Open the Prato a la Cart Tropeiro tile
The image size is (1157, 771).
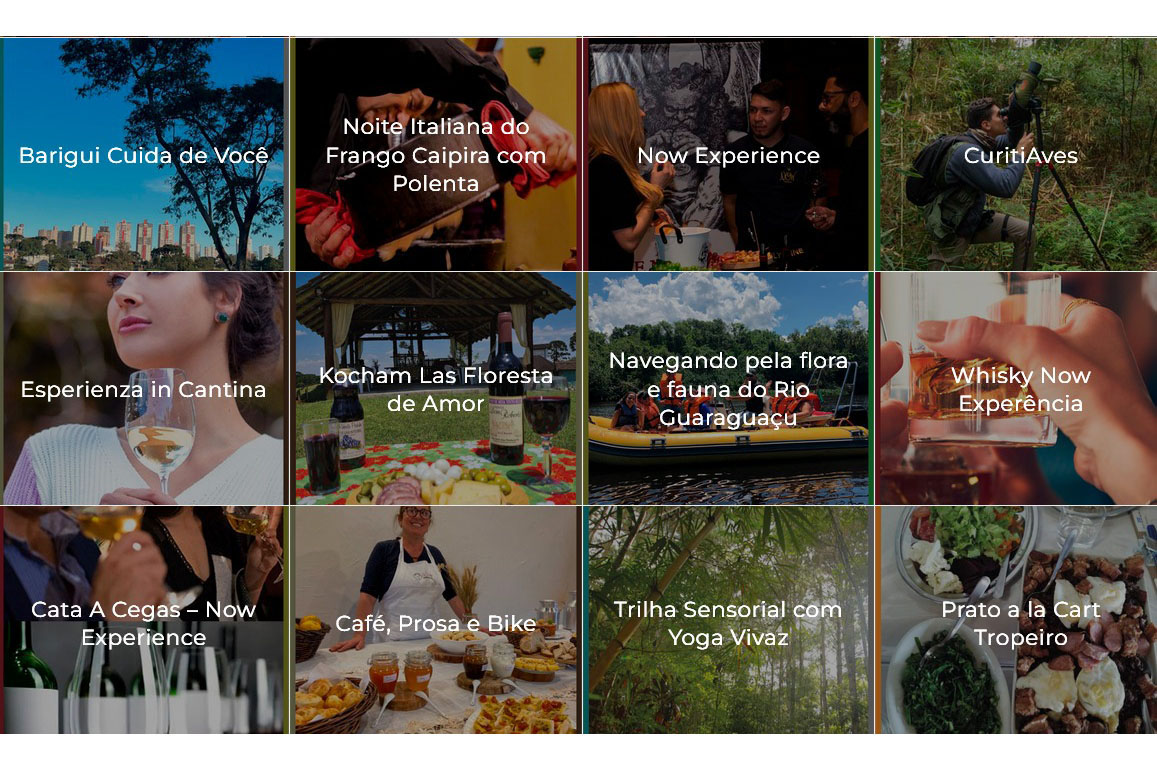point(1016,620)
